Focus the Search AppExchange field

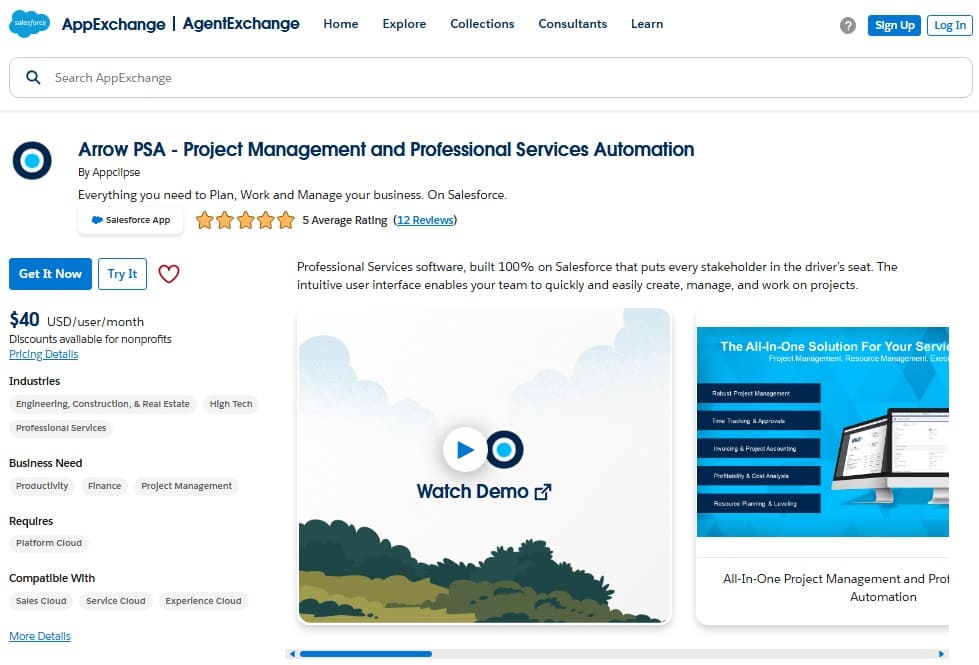coord(491,77)
